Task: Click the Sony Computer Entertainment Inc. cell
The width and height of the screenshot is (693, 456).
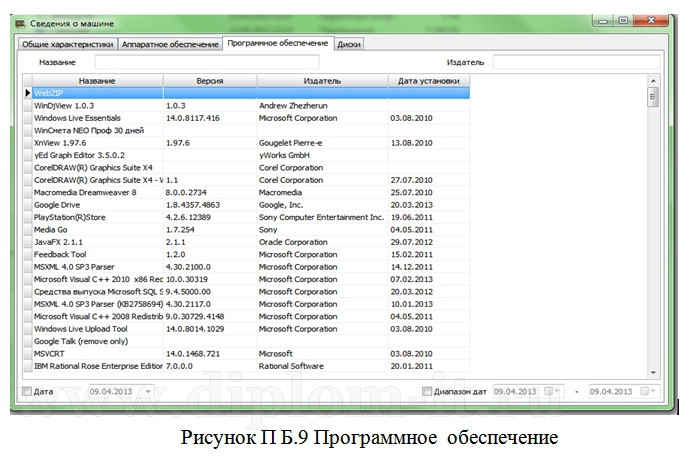Action: coord(322,217)
